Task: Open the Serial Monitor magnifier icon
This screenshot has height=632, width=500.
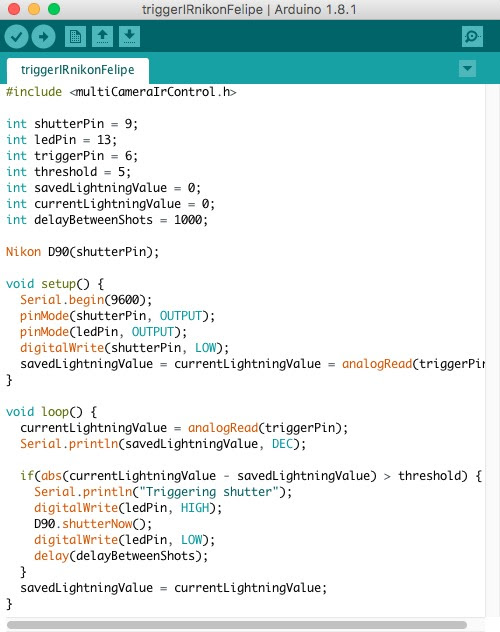Action: point(472,37)
